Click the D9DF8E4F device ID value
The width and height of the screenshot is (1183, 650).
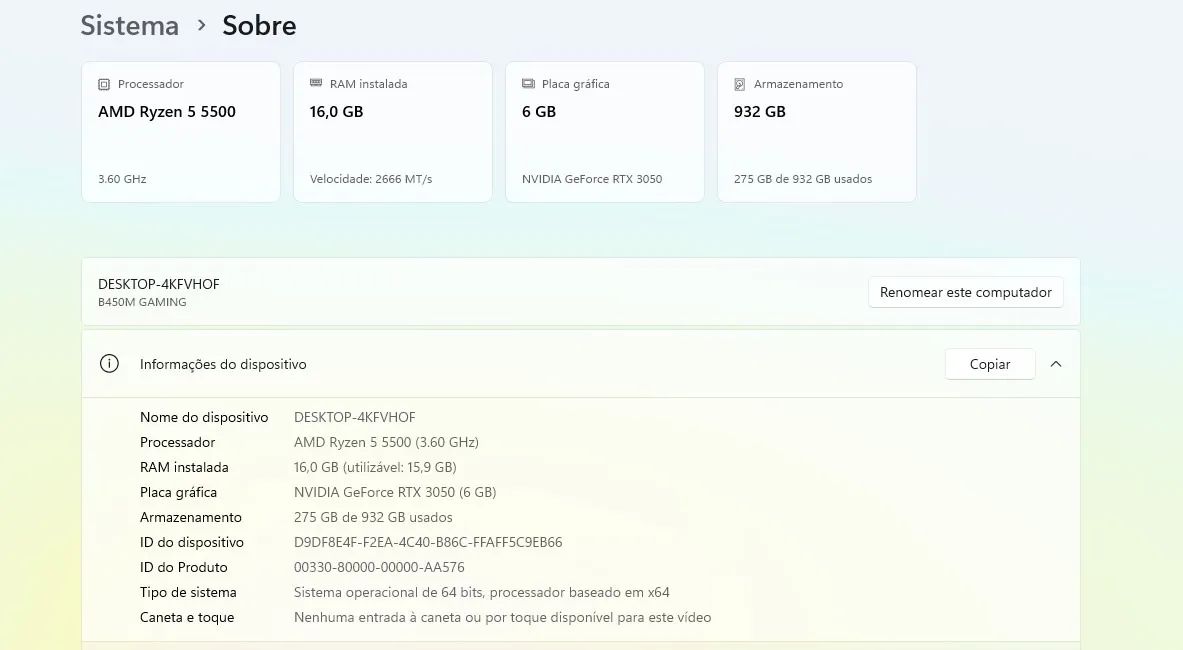(x=428, y=542)
